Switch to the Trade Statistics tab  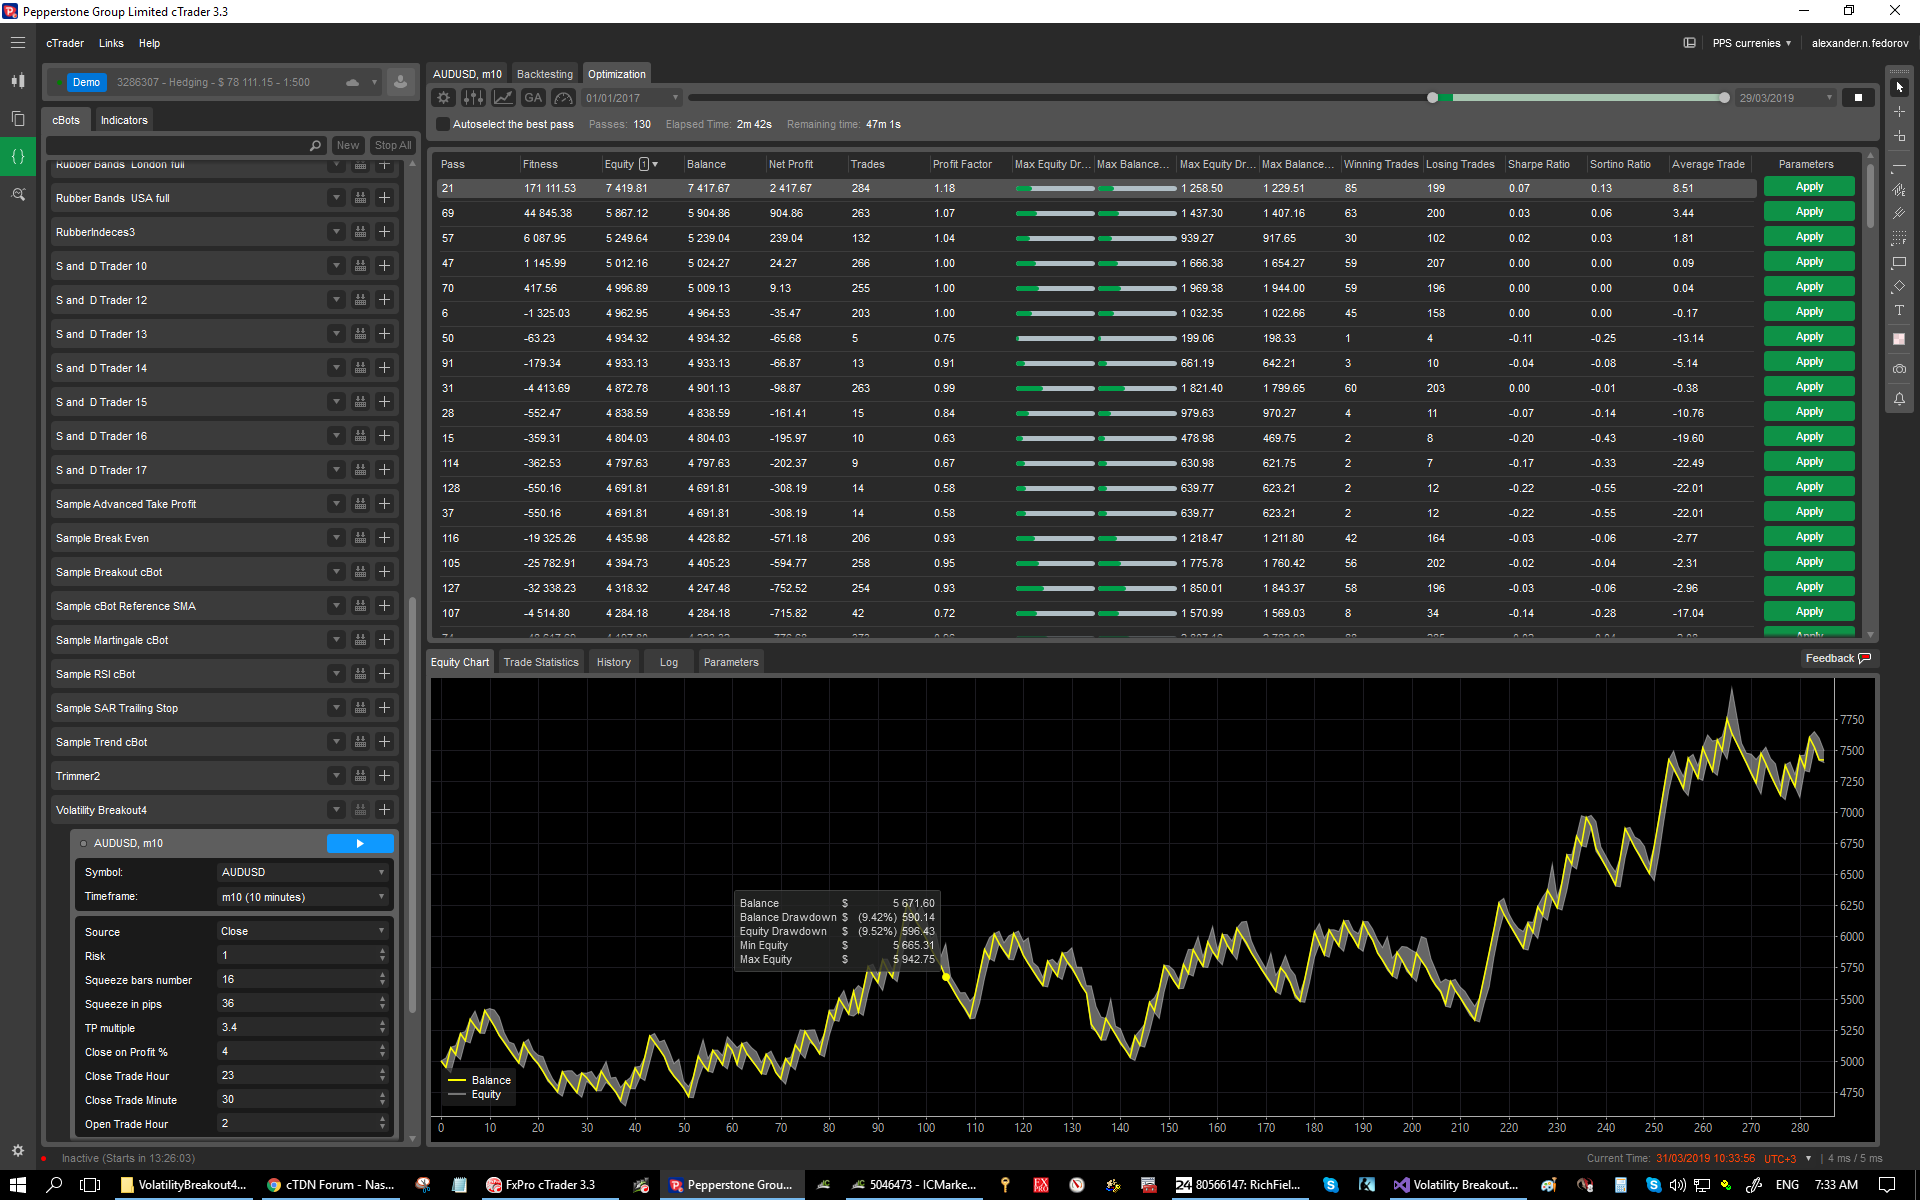pyautogui.click(x=541, y=662)
